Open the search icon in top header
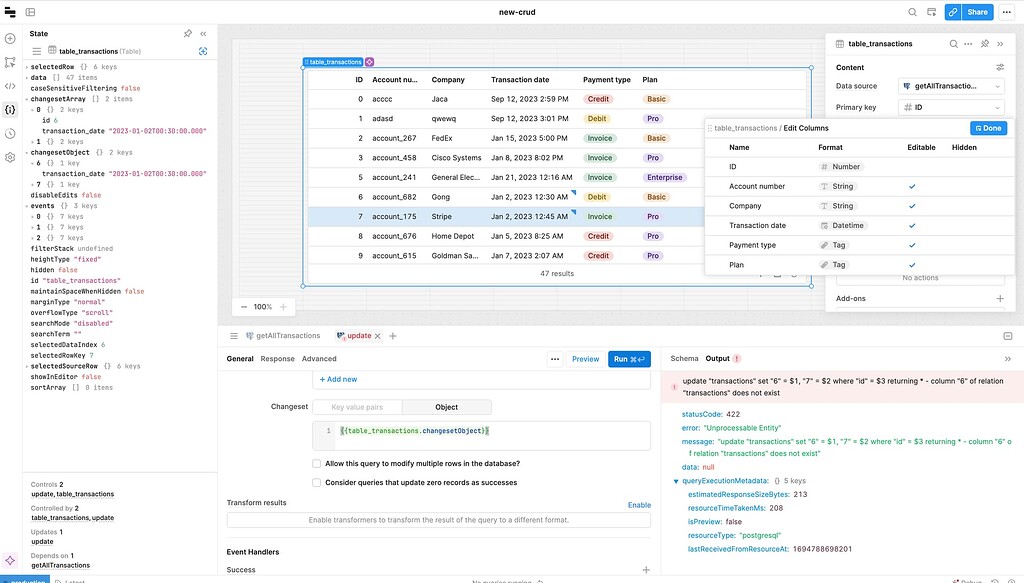Viewport: 1024px width, 583px height. click(x=912, y=12)
